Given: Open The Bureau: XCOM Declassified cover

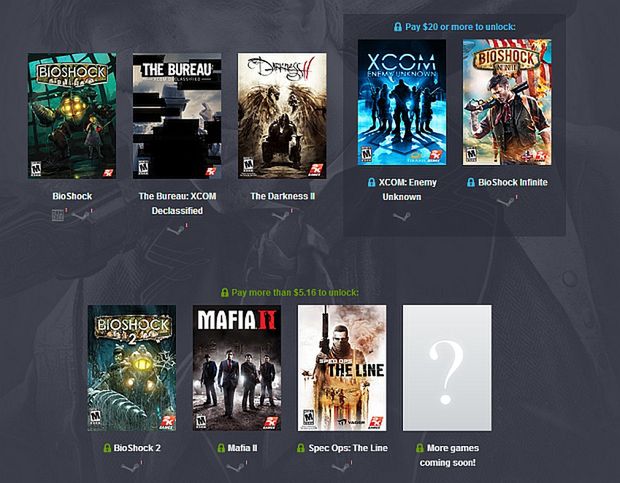Looking at the screenshot, I should point(177,116).
